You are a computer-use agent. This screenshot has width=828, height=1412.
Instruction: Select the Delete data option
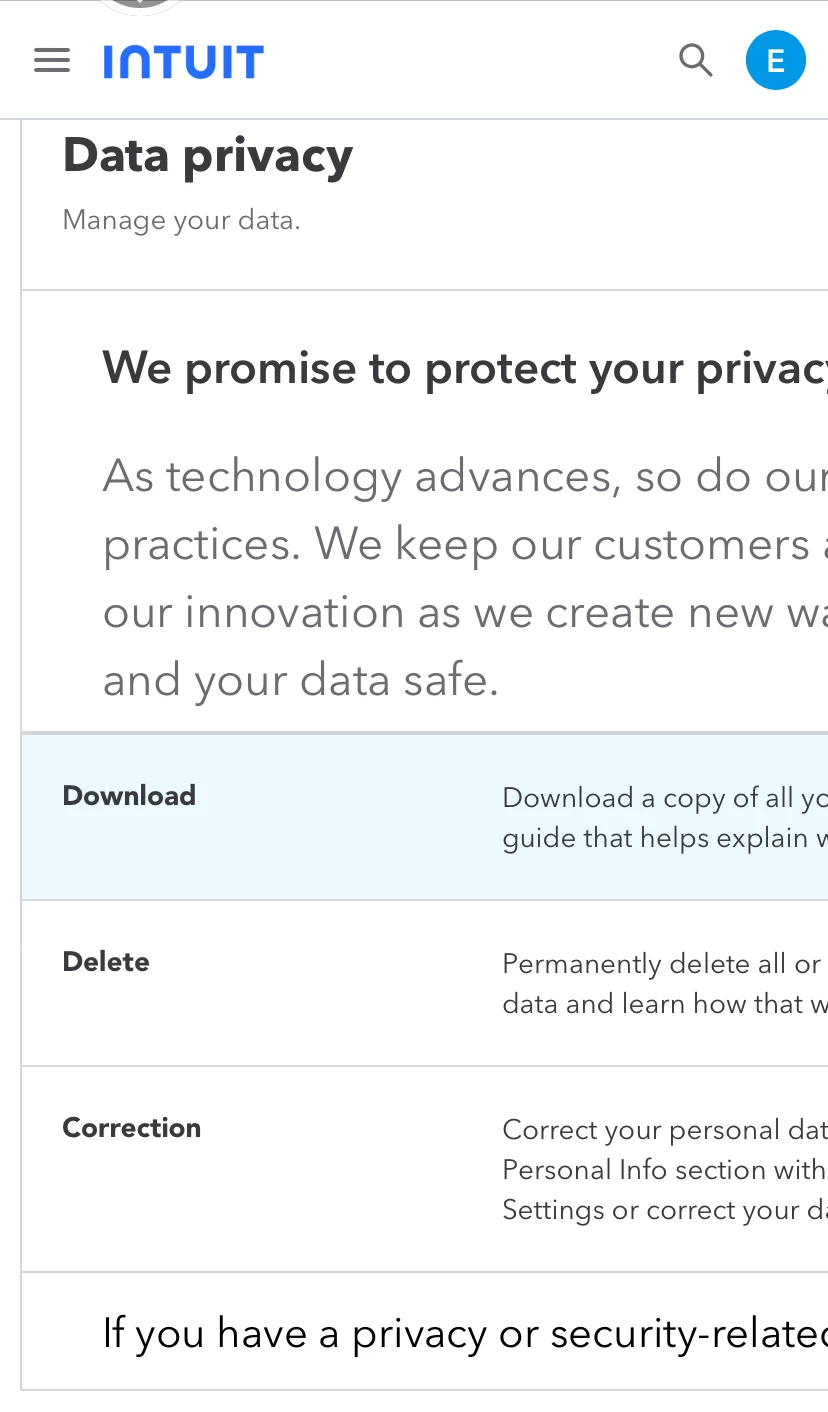tap(106, 962)
